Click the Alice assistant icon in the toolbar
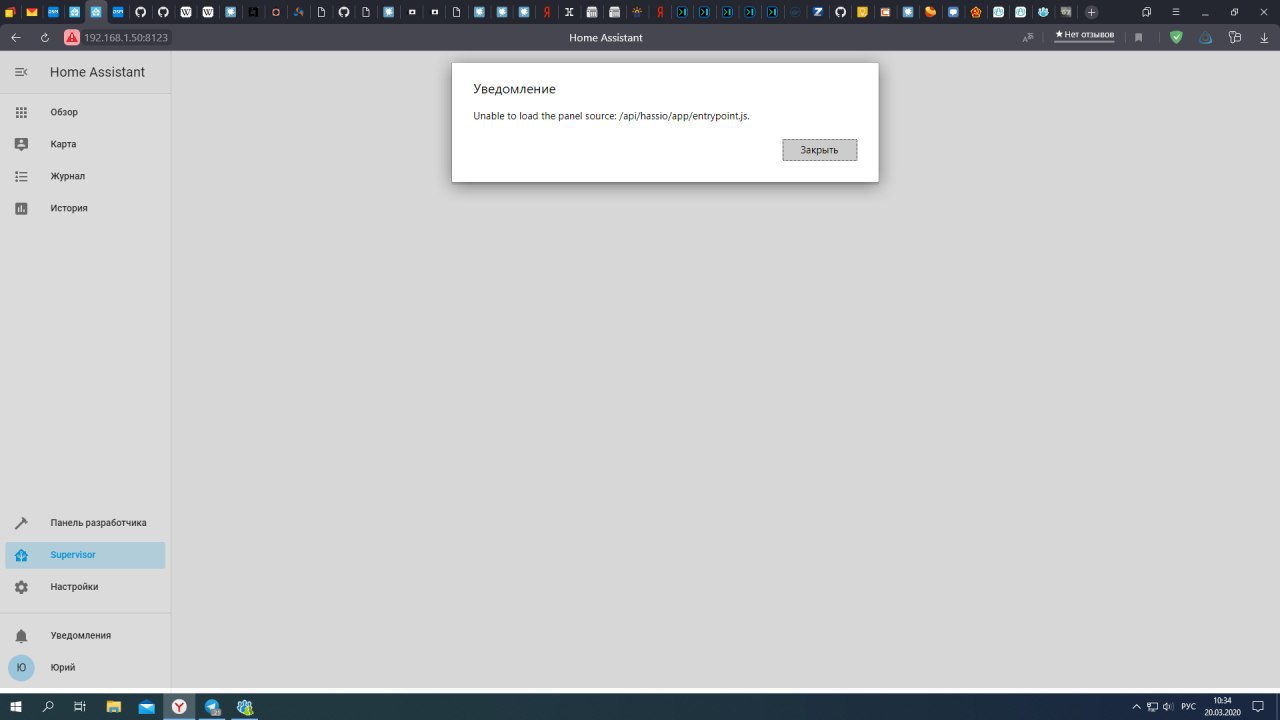The width and height of the screenshot is (1280, 720). (x=1206, y=37)
